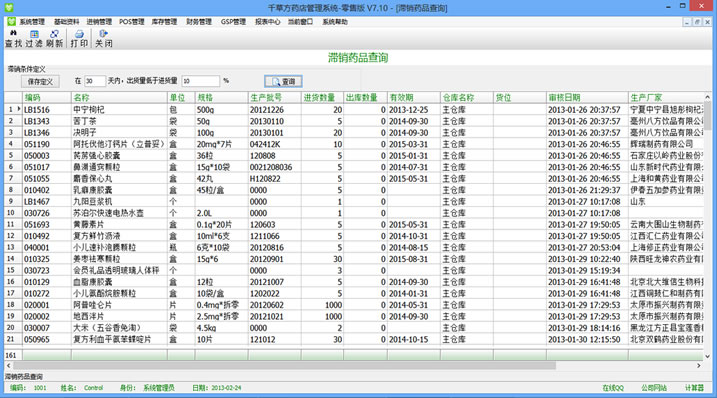The image size is (717, 398).
Task: Click the 生产批号 column header
Action: [x=274, y=97]
